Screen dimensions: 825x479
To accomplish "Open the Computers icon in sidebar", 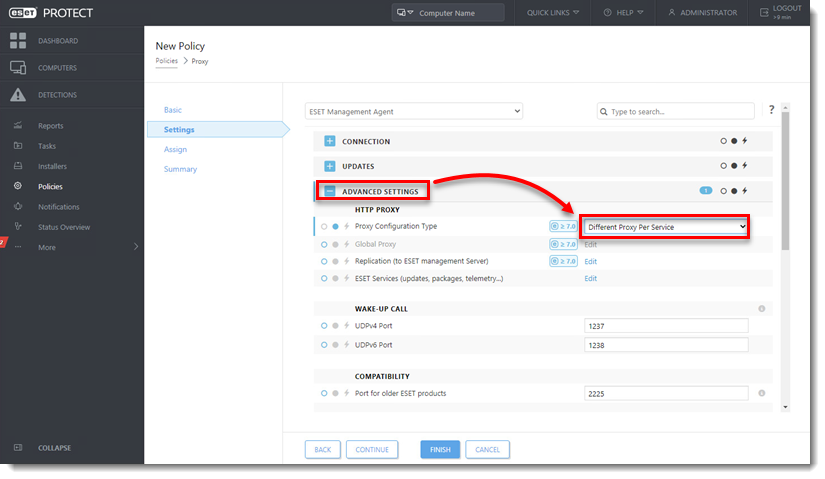I will [18, 67].
